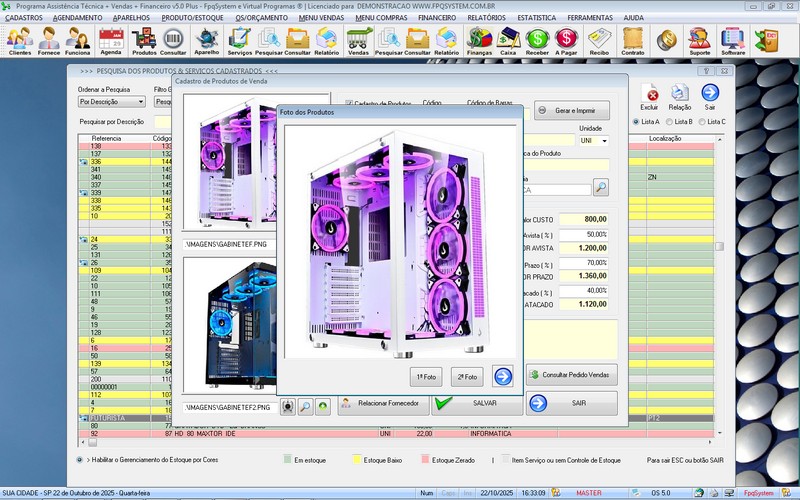Click the Excluir icon in search window
This screenshot has height=500, width=800.
point(649,97)
